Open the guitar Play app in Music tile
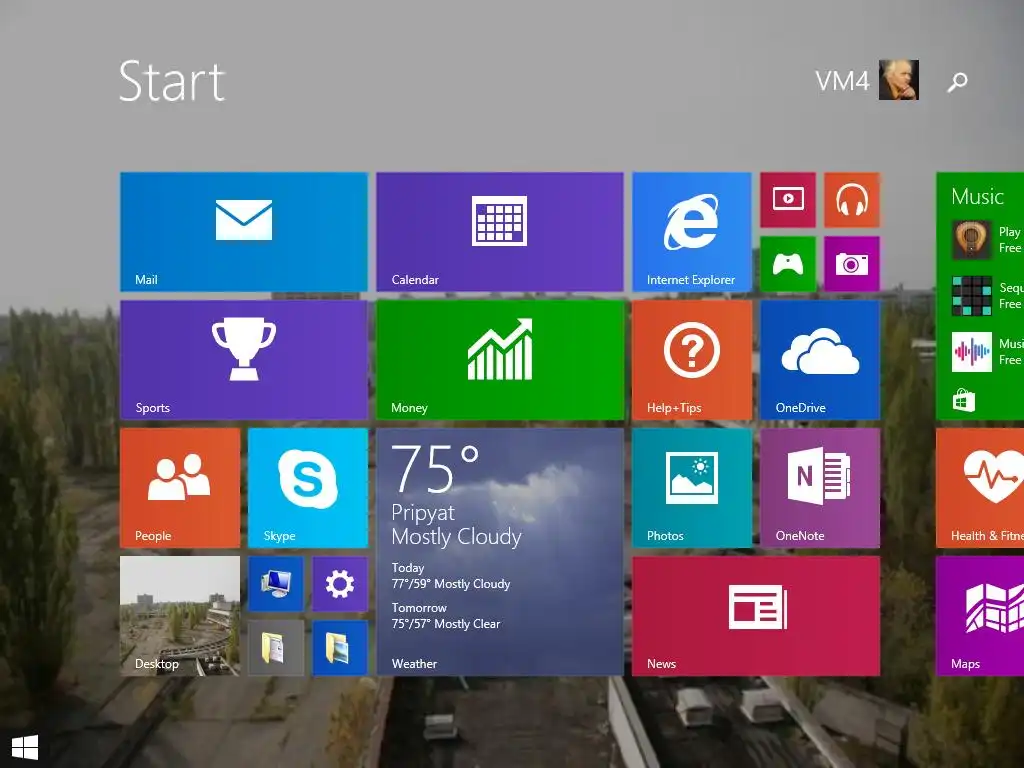The image size is (1024, 768). tap(987, 240)
